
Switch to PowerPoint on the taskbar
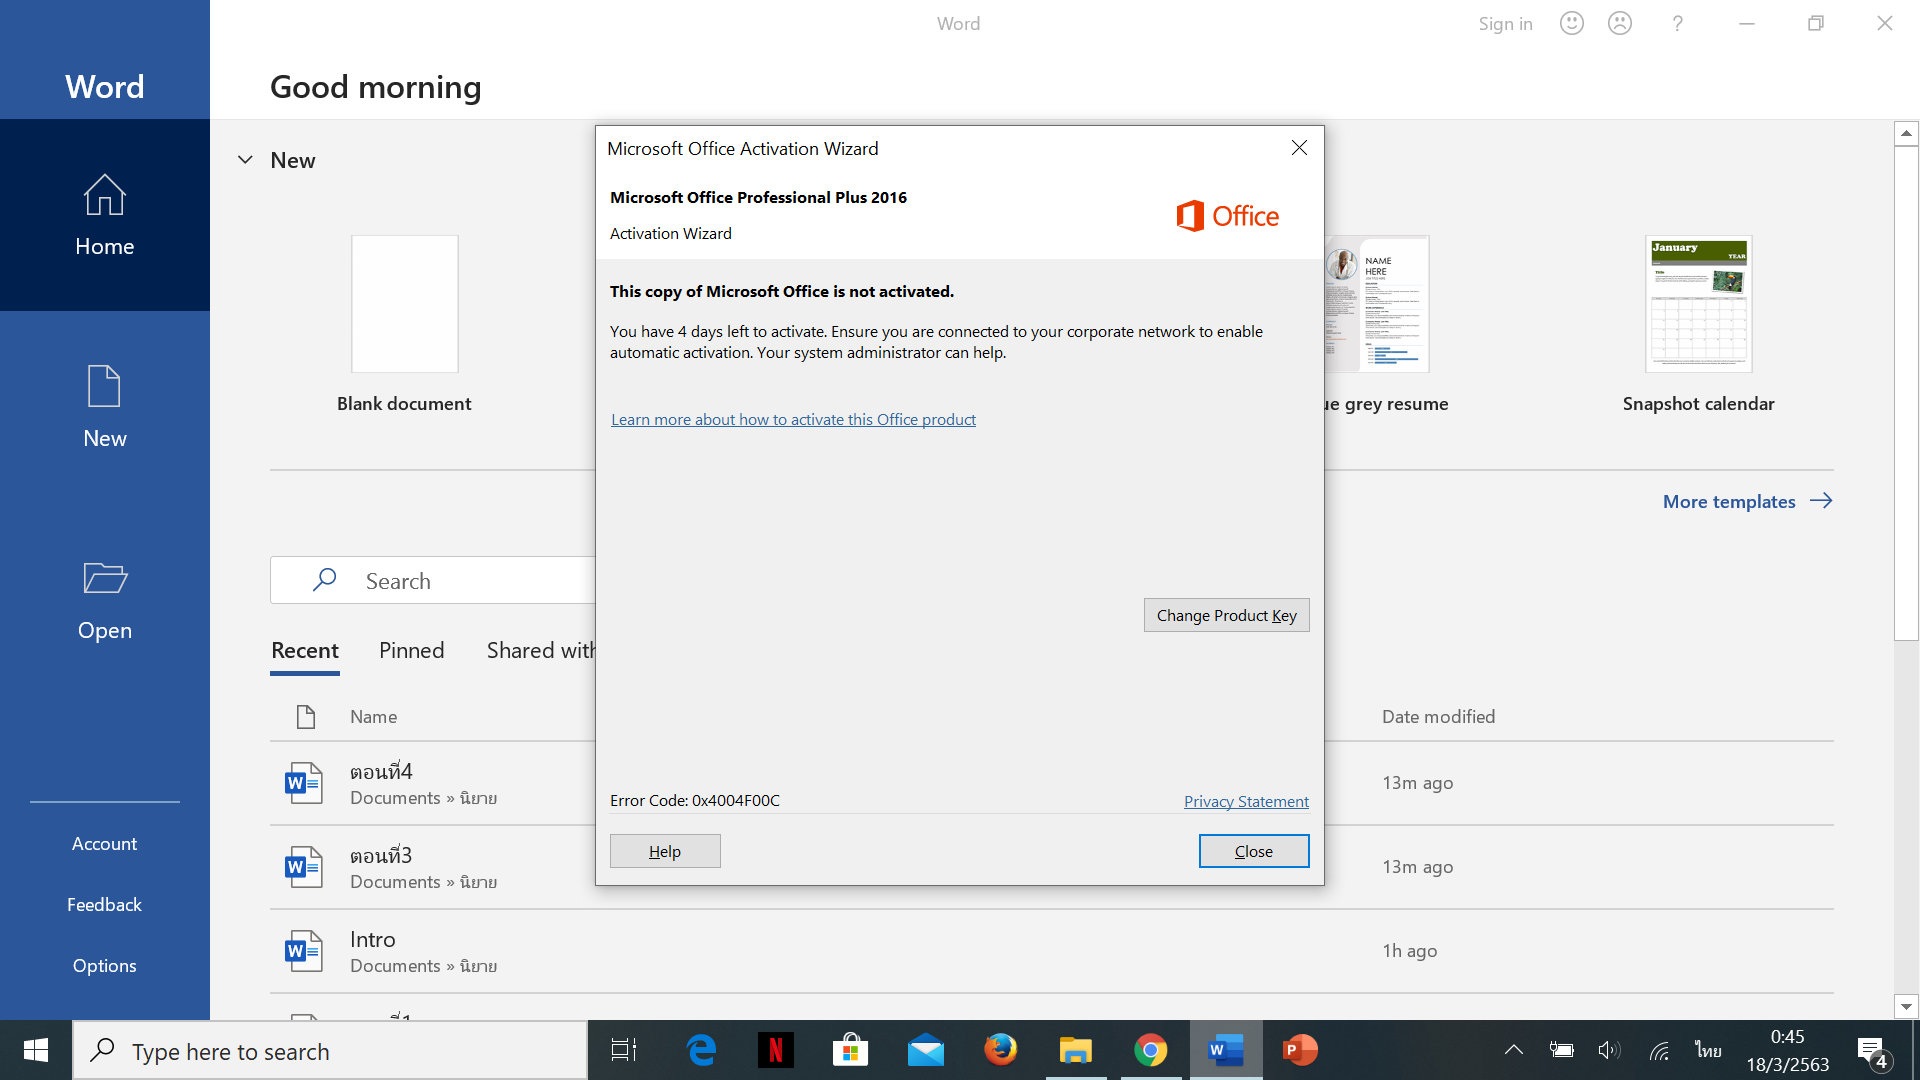pos(1301,1050)
